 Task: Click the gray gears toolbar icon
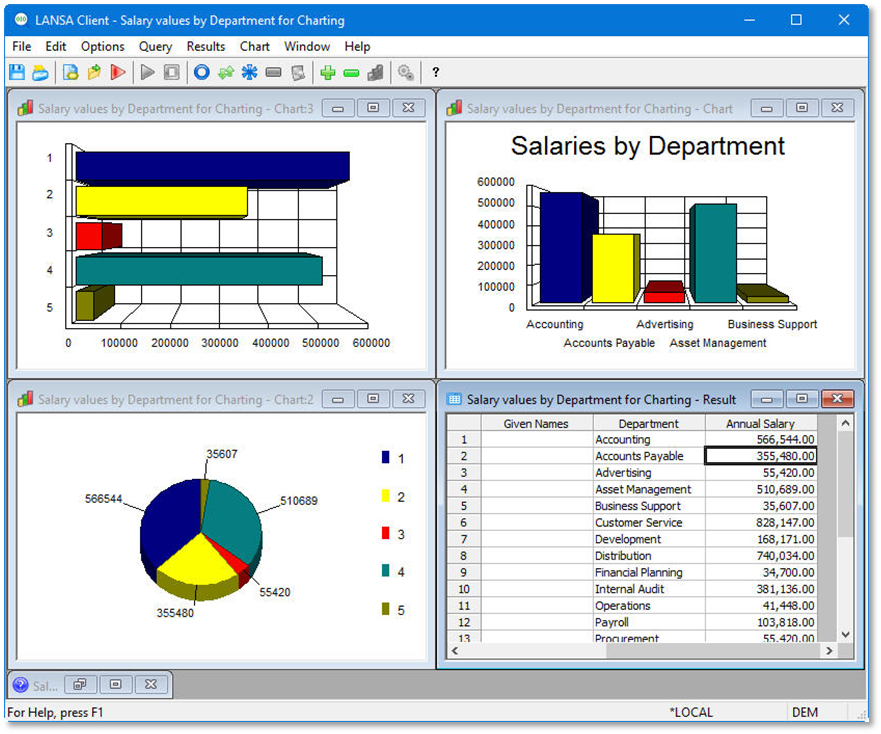(x=406, y=72)
